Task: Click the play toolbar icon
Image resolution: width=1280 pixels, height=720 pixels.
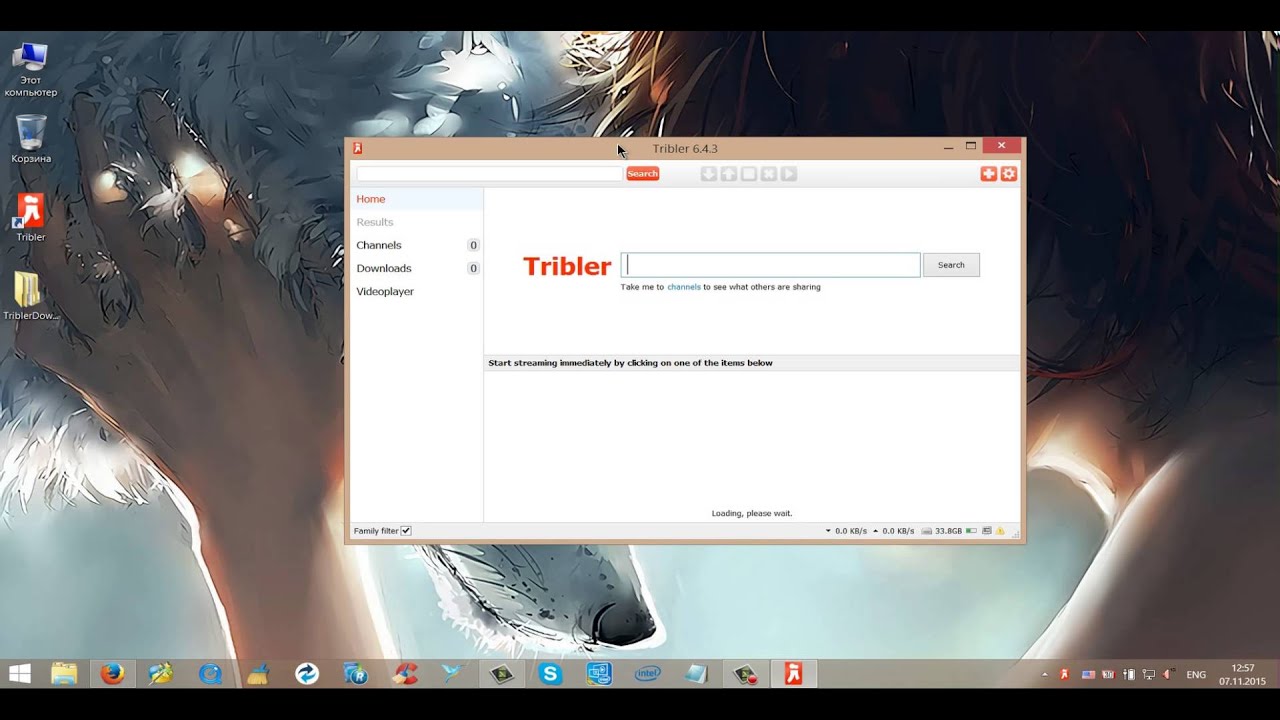Action: pos(788,174)
